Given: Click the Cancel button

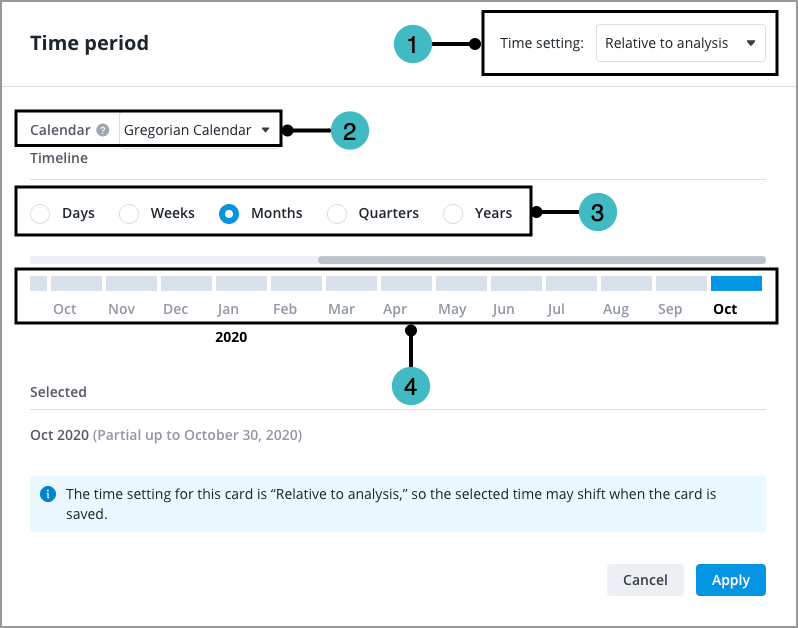Looking at the screenshot, I should tap(645, 580).
